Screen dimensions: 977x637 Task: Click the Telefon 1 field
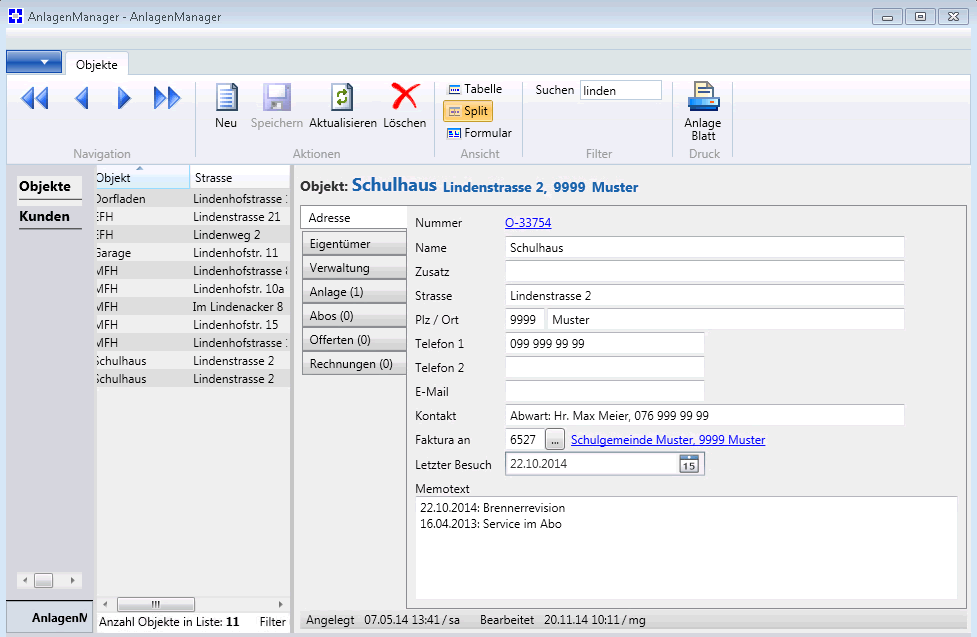(604, 343)
